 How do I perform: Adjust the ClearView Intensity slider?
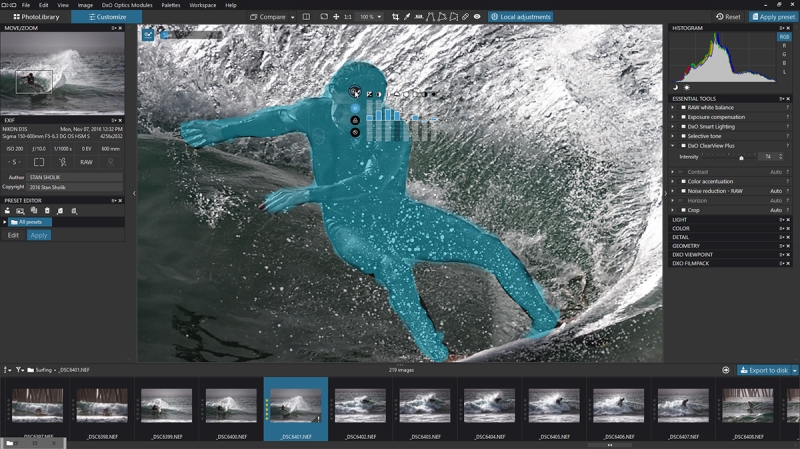click(x=741, y=158)
